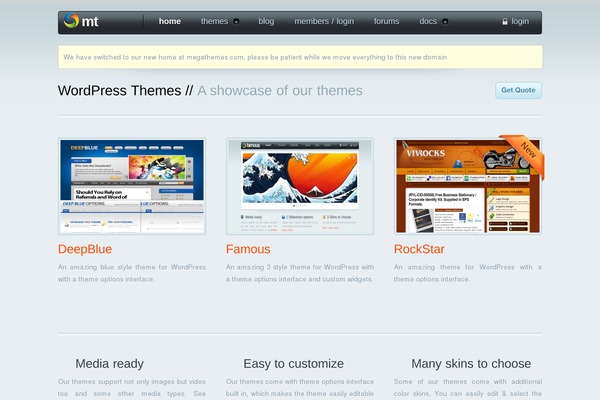Visit the forums menu item
This screenshot has width=600, height=400.
[x=386, y=21]
